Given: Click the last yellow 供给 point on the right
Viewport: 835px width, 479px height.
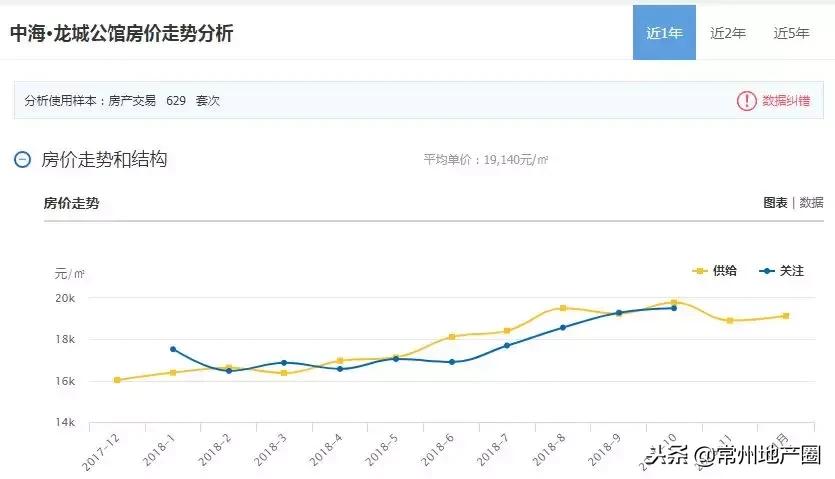Looking at the screenshot, I should [x=786, y=316].
